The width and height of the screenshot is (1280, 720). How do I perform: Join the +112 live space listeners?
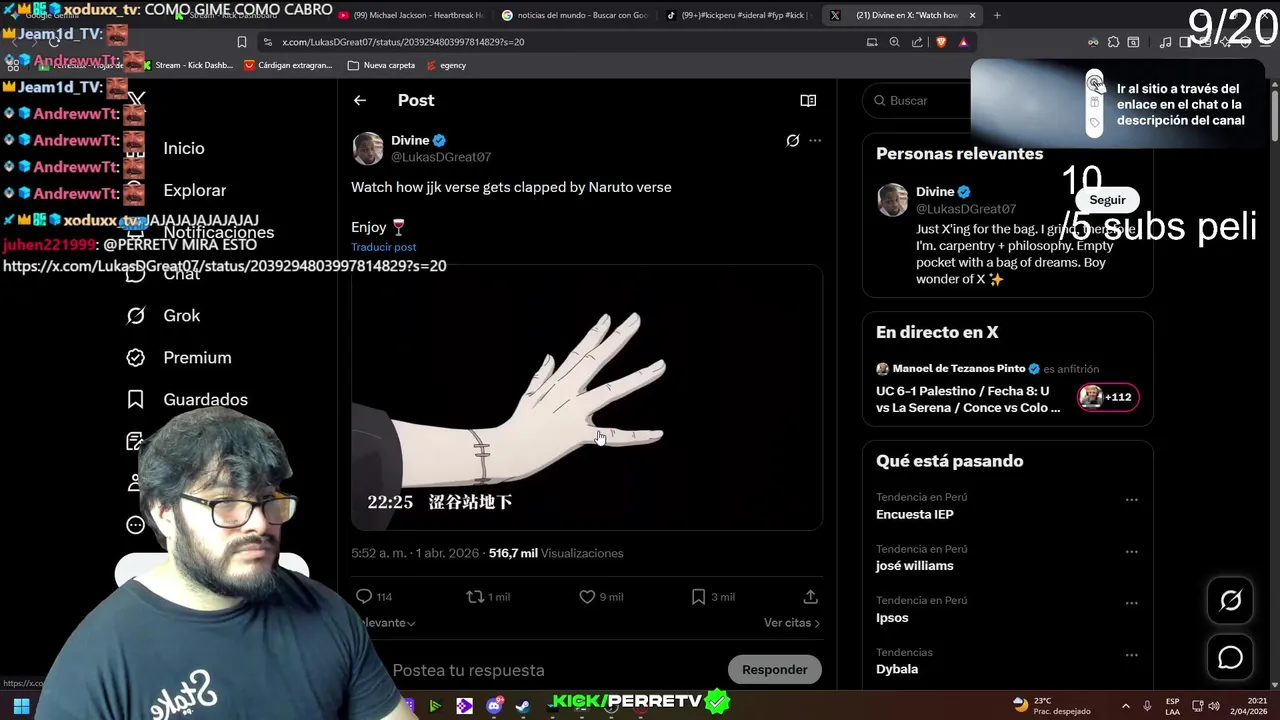pyautogui.click(x=1107, y=397)
